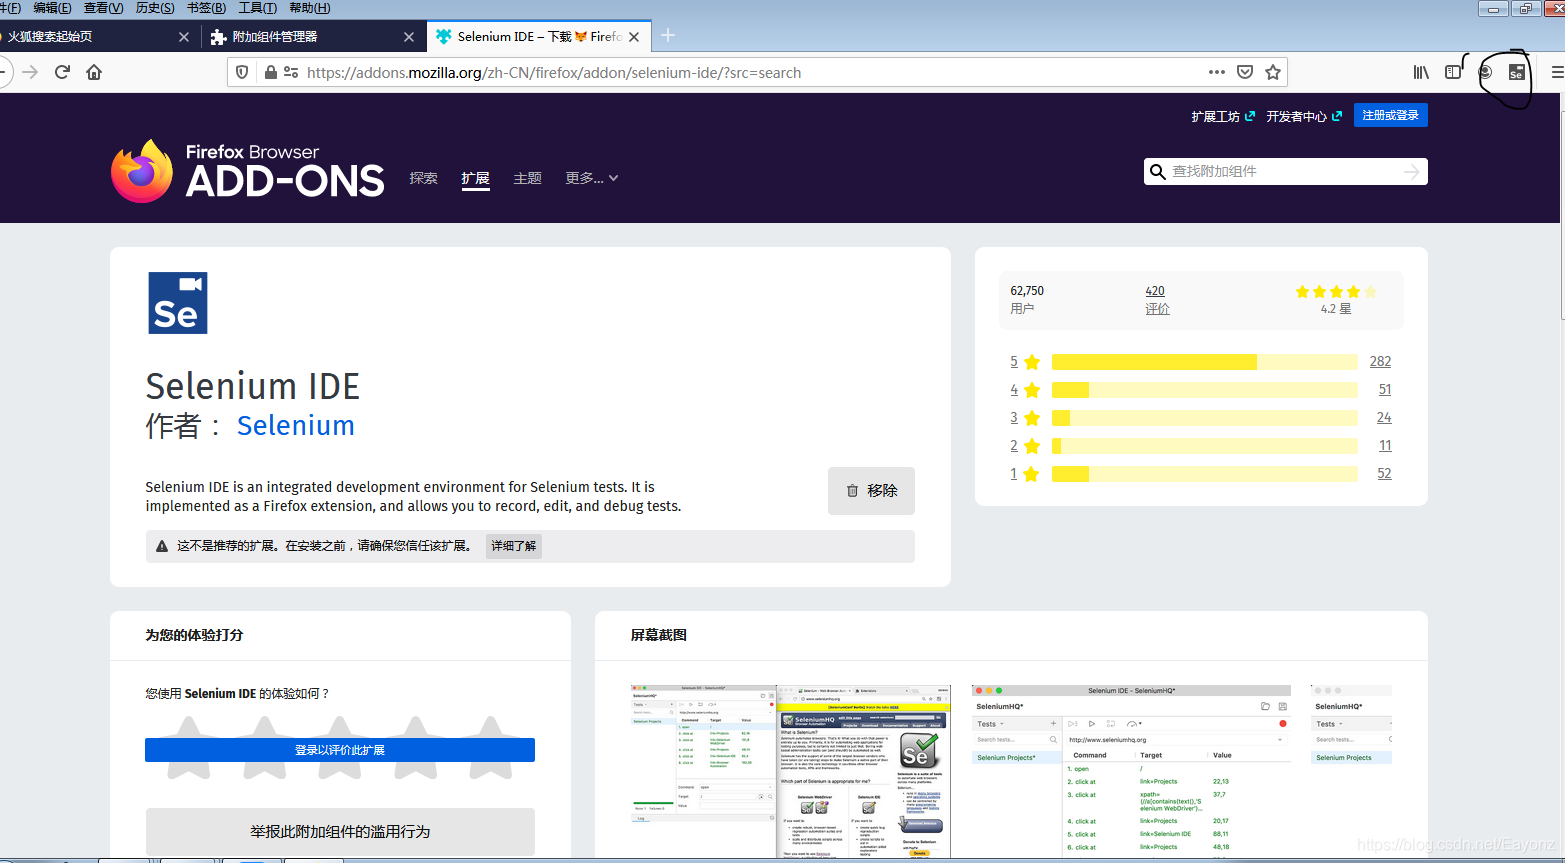The height and width of the screenshot is (863, 1565).
Task: Open the 420 评价 reviews link
Action: click(1157, 300)
